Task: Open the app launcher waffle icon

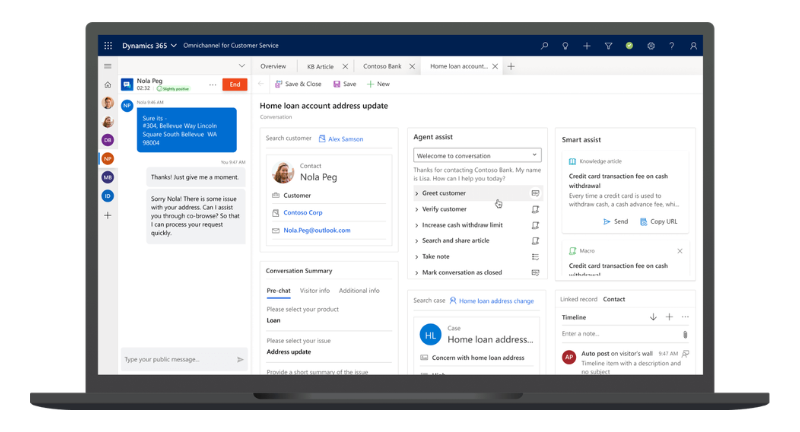Action: point(108,45)
